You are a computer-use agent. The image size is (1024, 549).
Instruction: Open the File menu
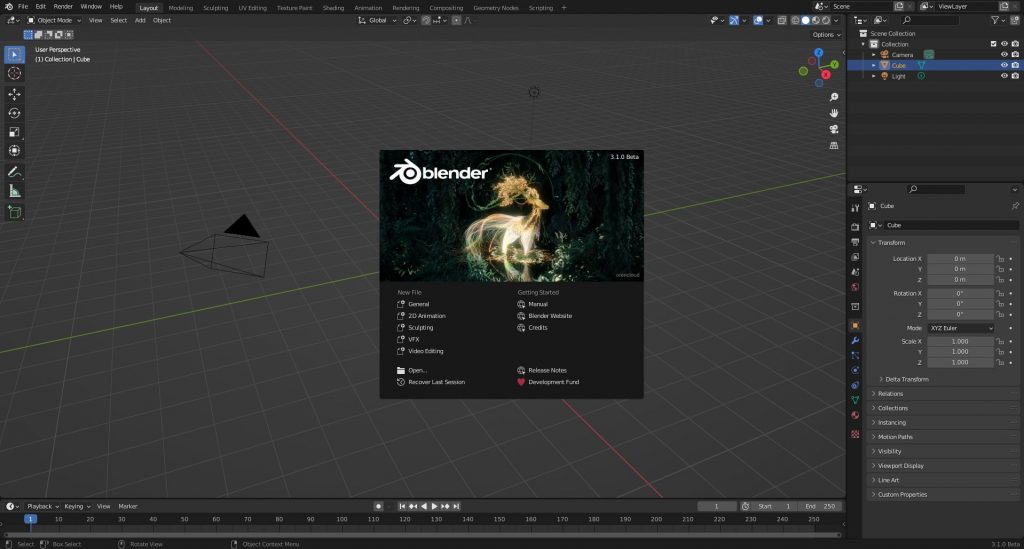coord(23,7)
